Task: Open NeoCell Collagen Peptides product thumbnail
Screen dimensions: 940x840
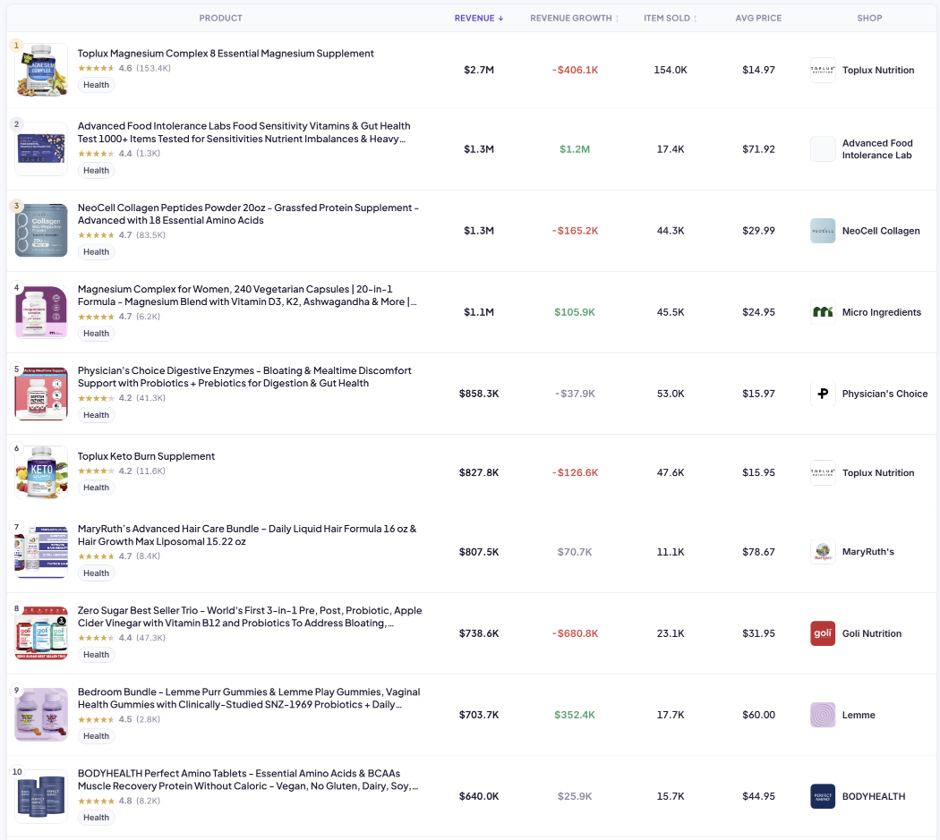Action: pyautogui.click(x=41, y=230)
